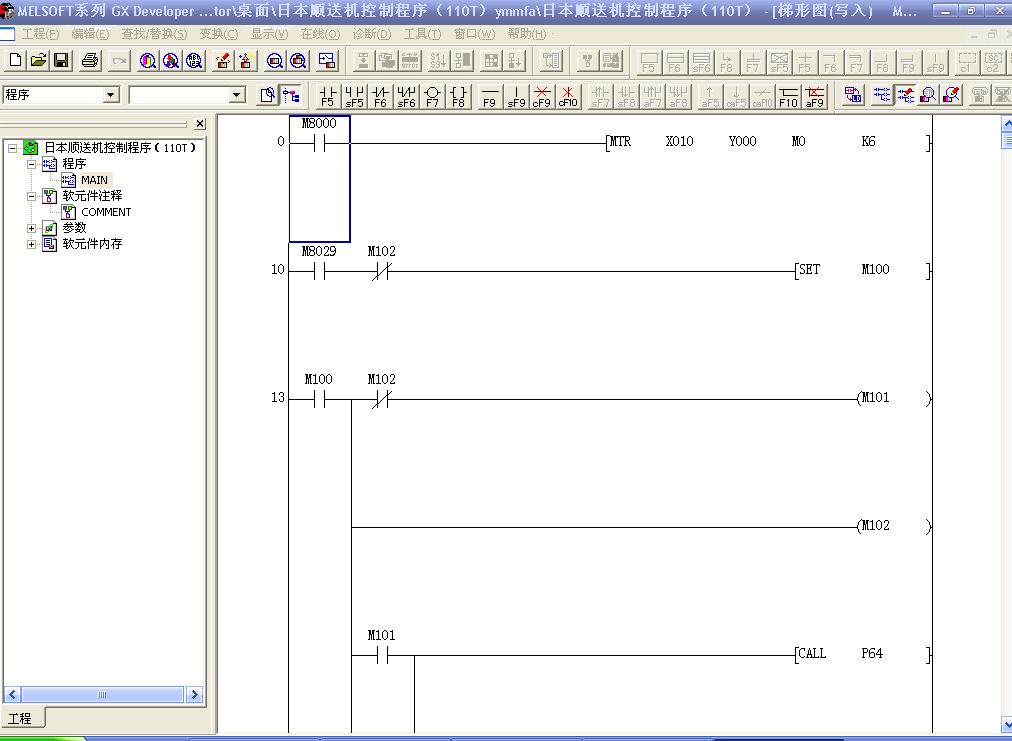This screenshot has height=741, width=1012.
Task: Click the delete vertical line cF10 icon
Action: 567,96
